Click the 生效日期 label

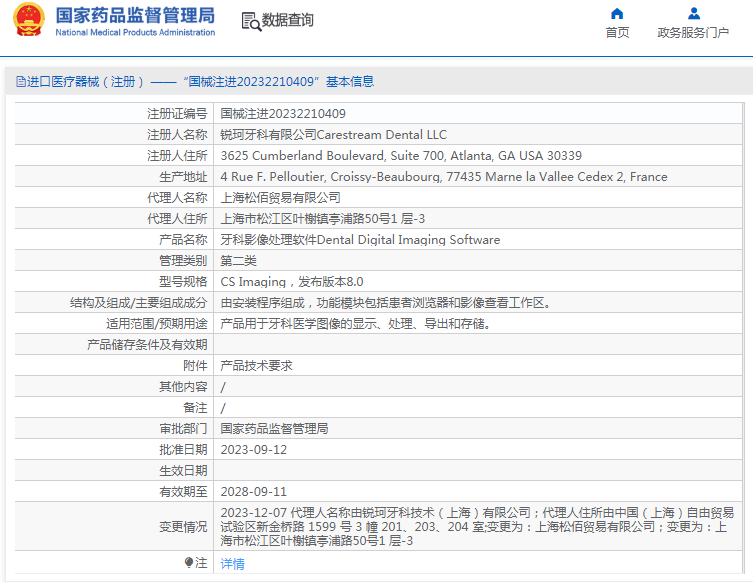183,471
